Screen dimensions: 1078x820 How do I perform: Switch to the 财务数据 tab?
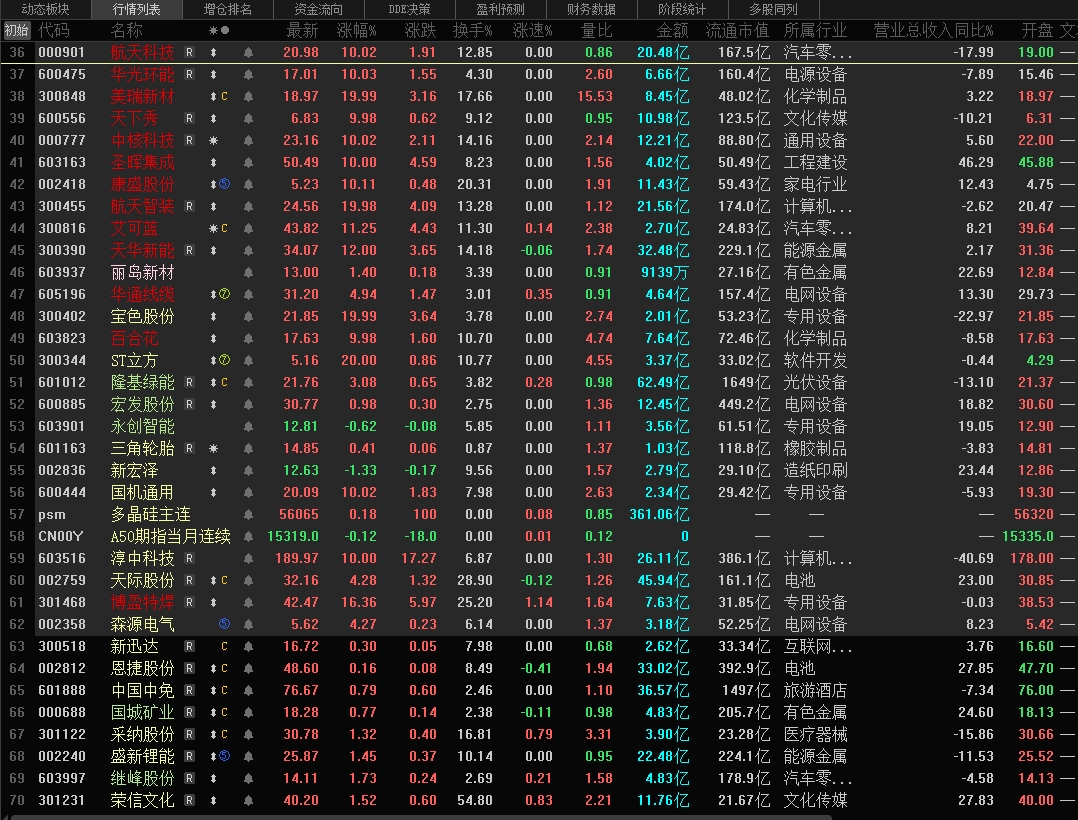[x=591, y=10]
